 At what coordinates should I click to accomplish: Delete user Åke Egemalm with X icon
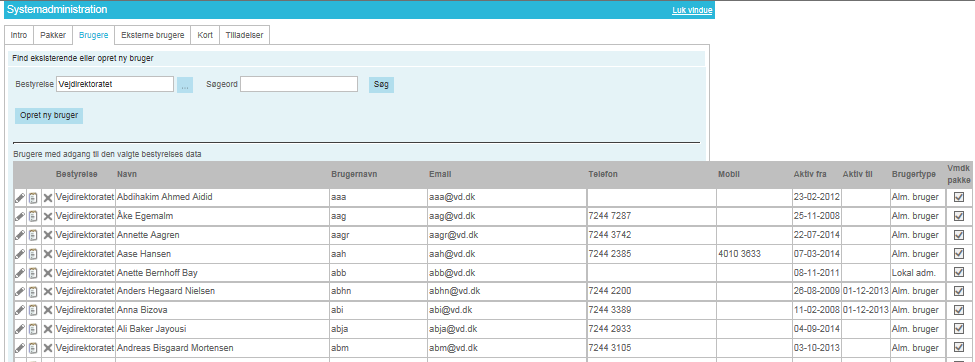[48, 216]
